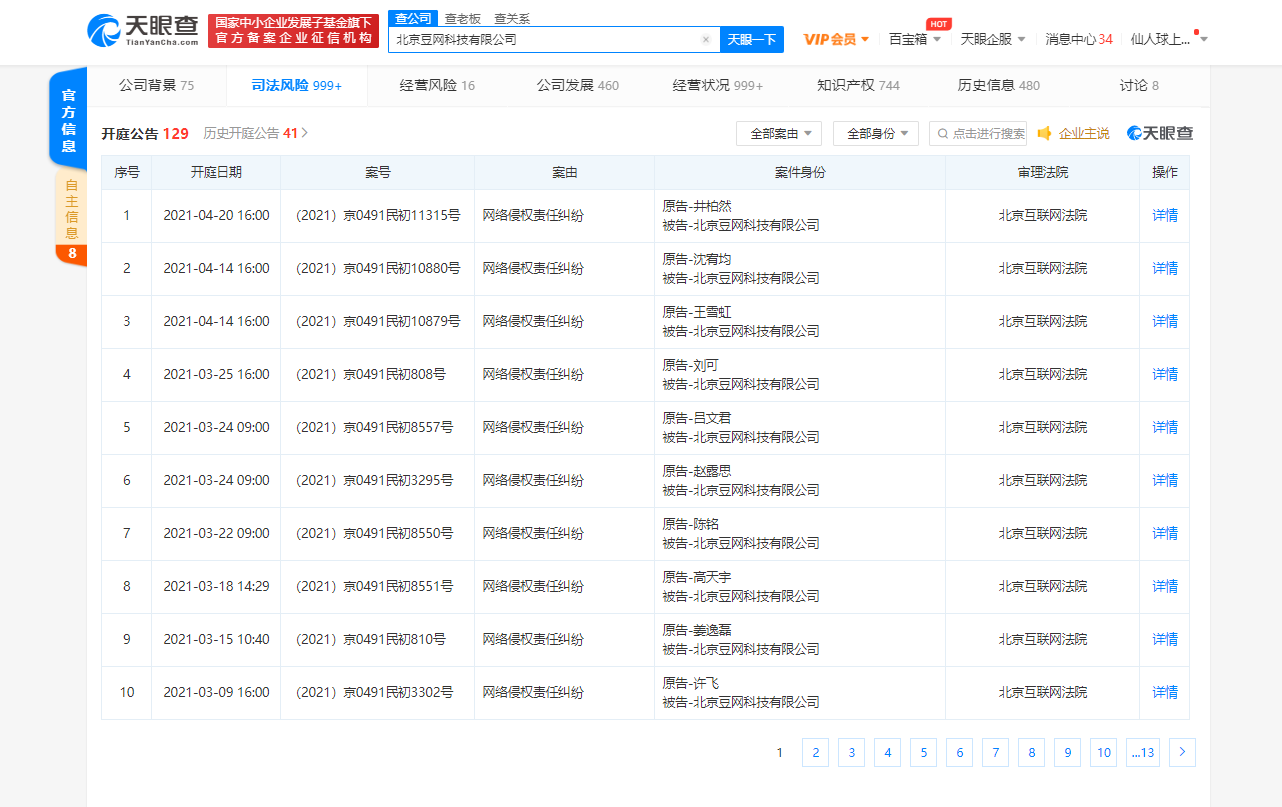Switch to the 司法风险 tab

tap(297, 86)
